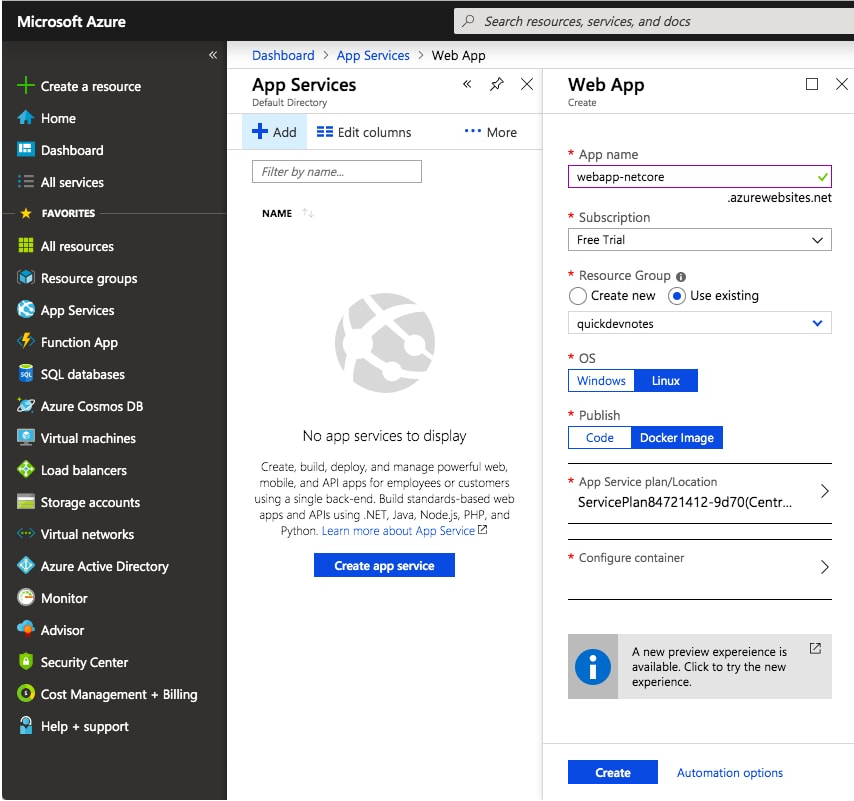Click Edit columns in the toolbar
Image resolution: width=854 pixels, height=801 pixels.
point(364,132)
